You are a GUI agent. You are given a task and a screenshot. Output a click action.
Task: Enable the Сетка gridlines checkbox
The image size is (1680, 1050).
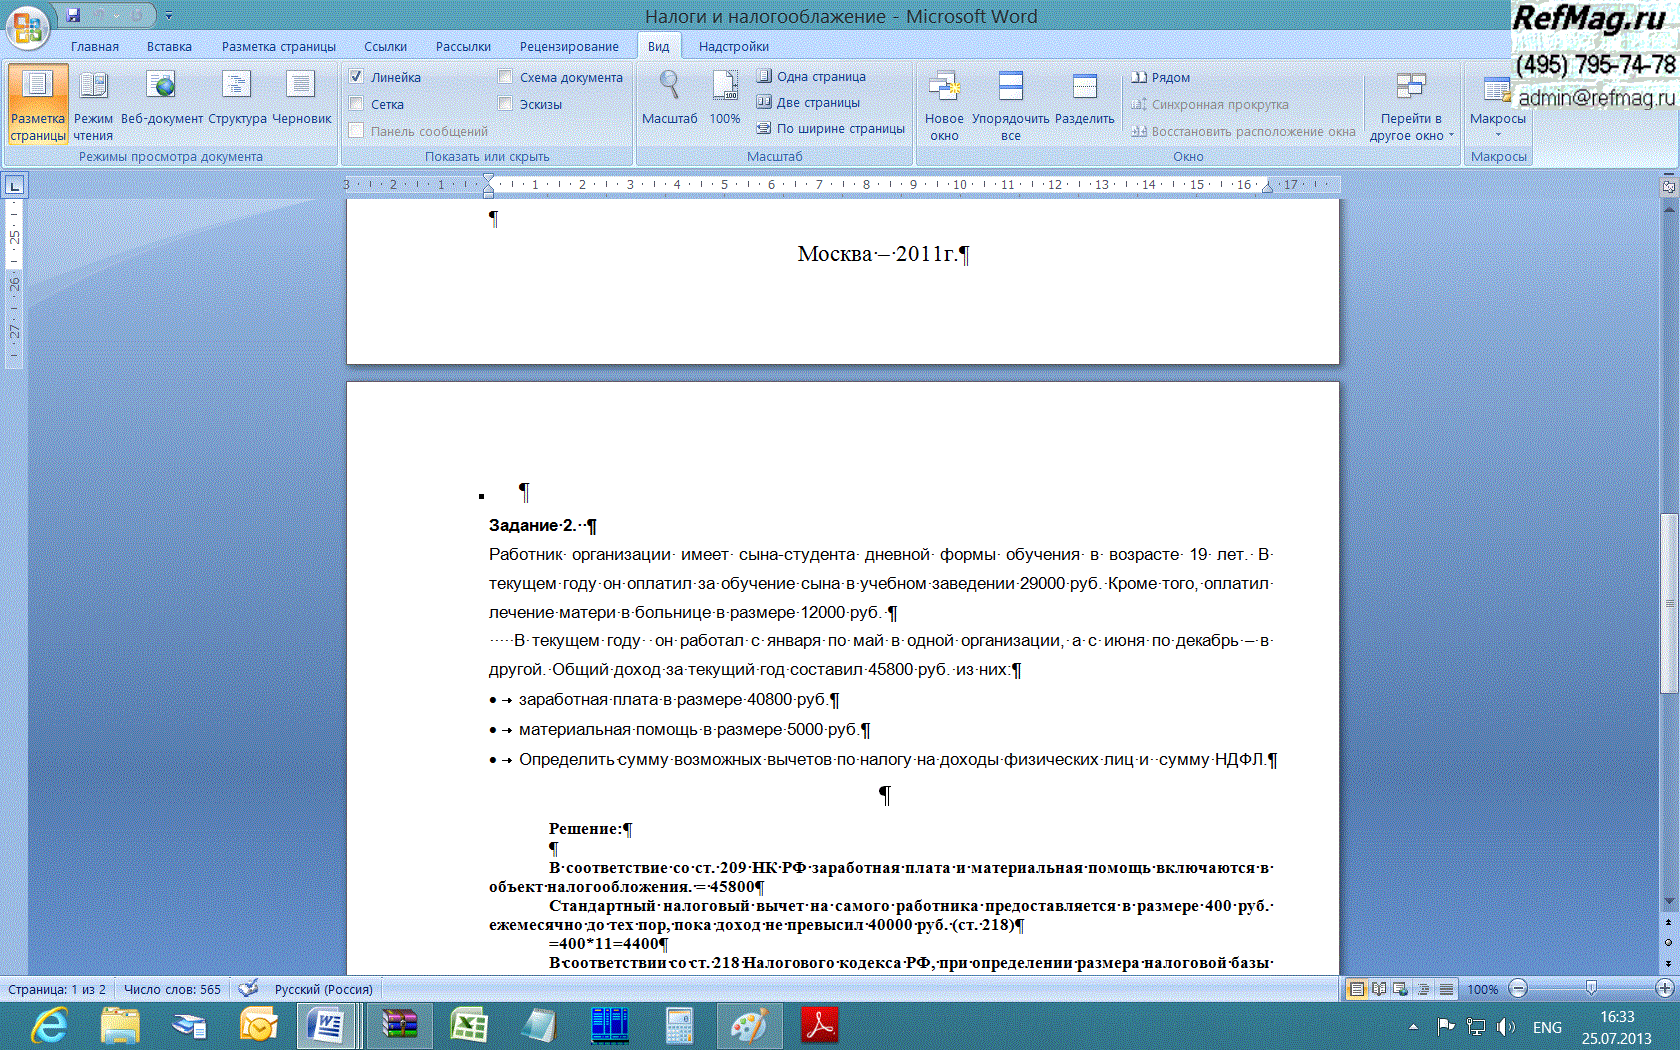(x=357, y=104)
